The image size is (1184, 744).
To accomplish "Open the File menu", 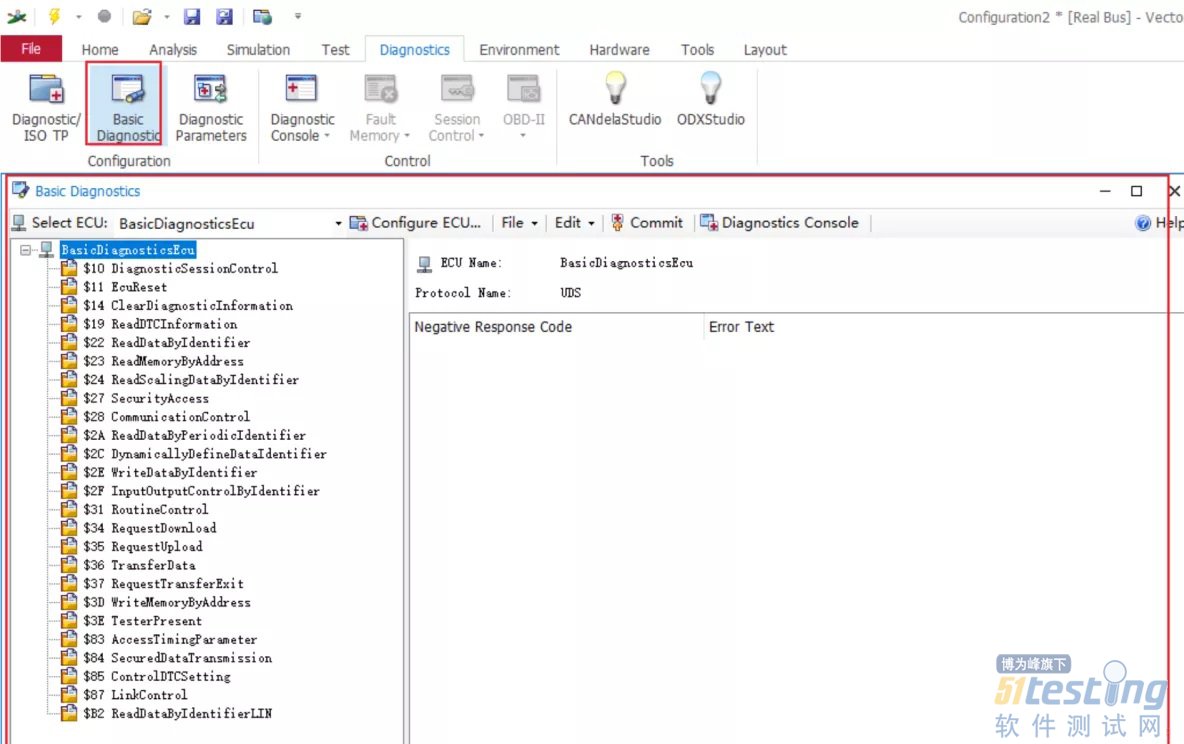I will point(31,48).
